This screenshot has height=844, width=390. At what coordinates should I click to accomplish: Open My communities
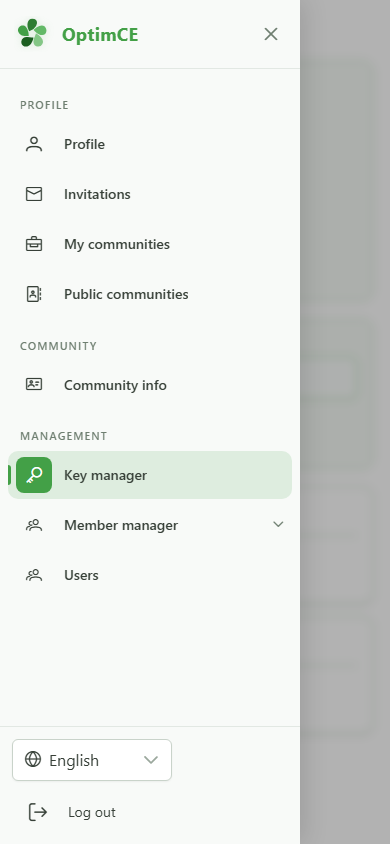tap(150, 244)
